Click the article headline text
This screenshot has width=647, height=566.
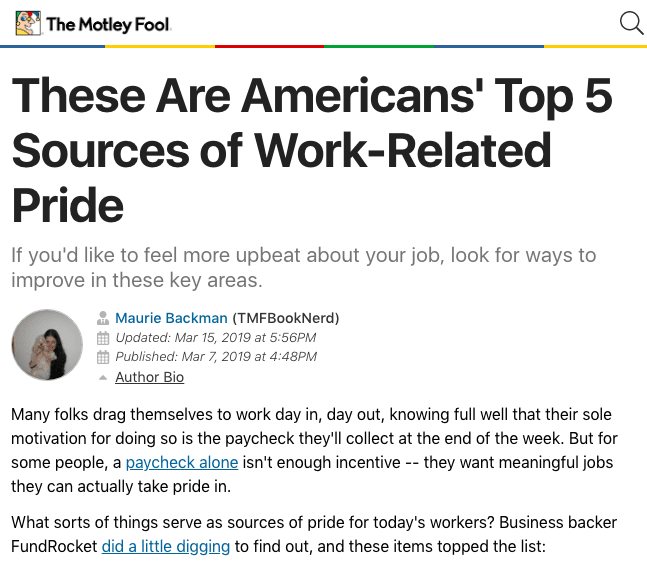tap(312, 150)
